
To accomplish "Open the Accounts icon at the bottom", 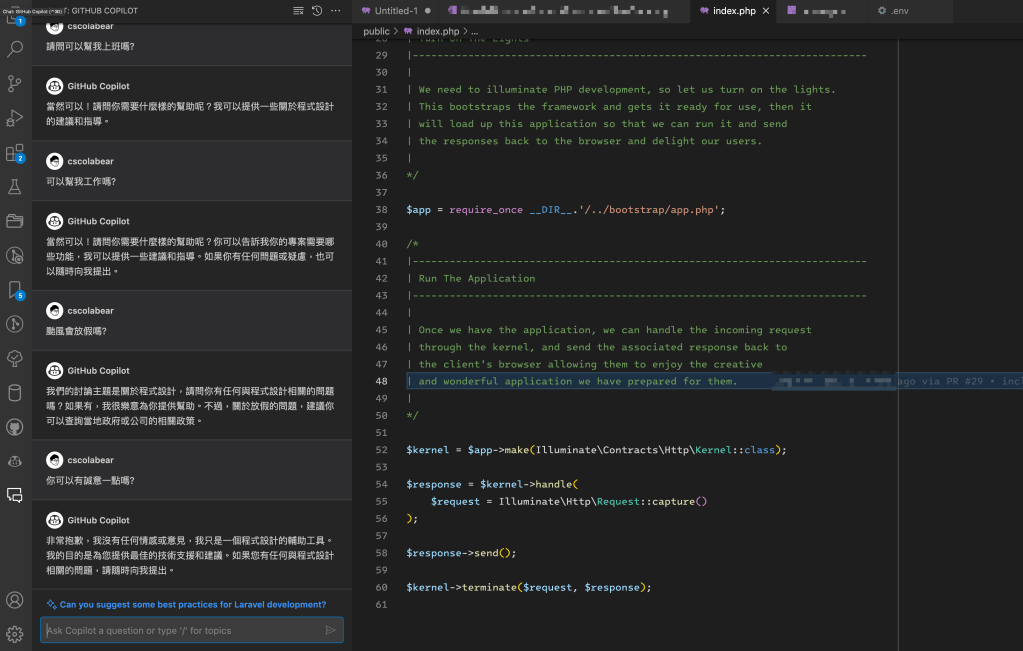I will coord(14,600).
